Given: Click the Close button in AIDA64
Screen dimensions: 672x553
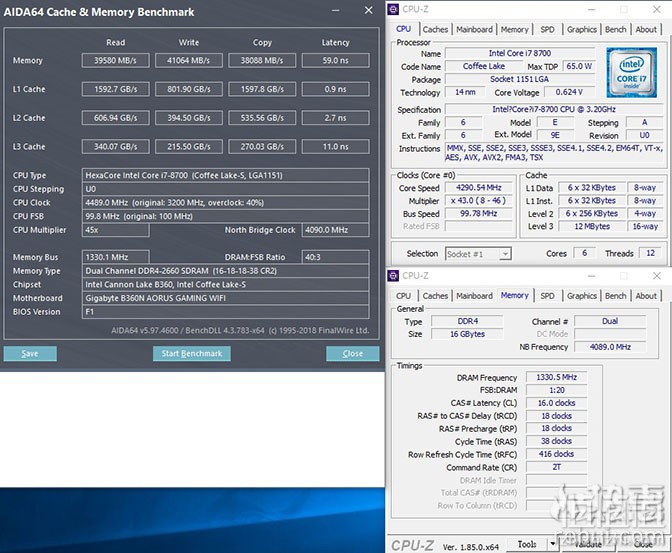Looking at the screenshot, I should (353, 354).
